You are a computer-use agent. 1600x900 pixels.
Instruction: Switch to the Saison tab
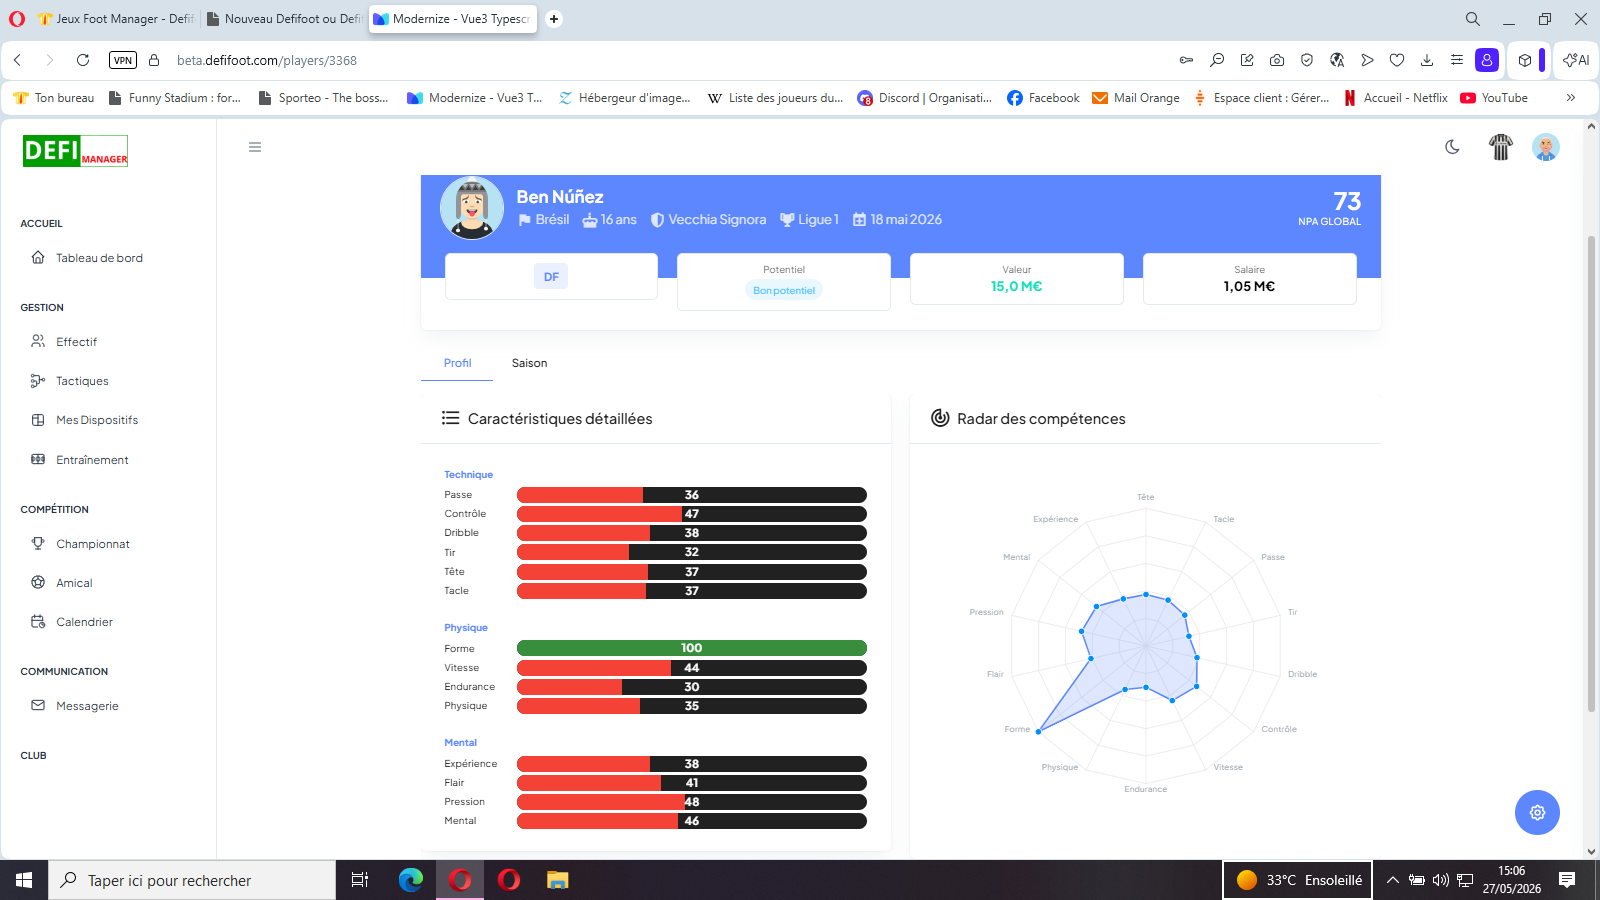coord(529,363)
